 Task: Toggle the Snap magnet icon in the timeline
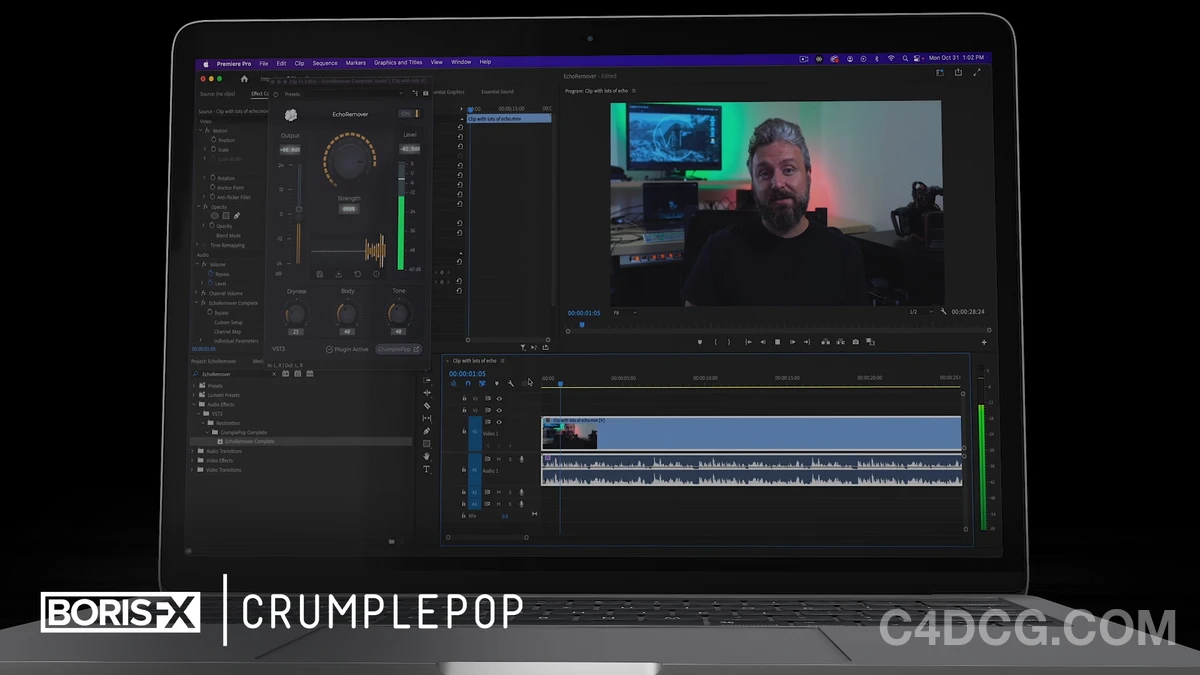pos(468,382)
